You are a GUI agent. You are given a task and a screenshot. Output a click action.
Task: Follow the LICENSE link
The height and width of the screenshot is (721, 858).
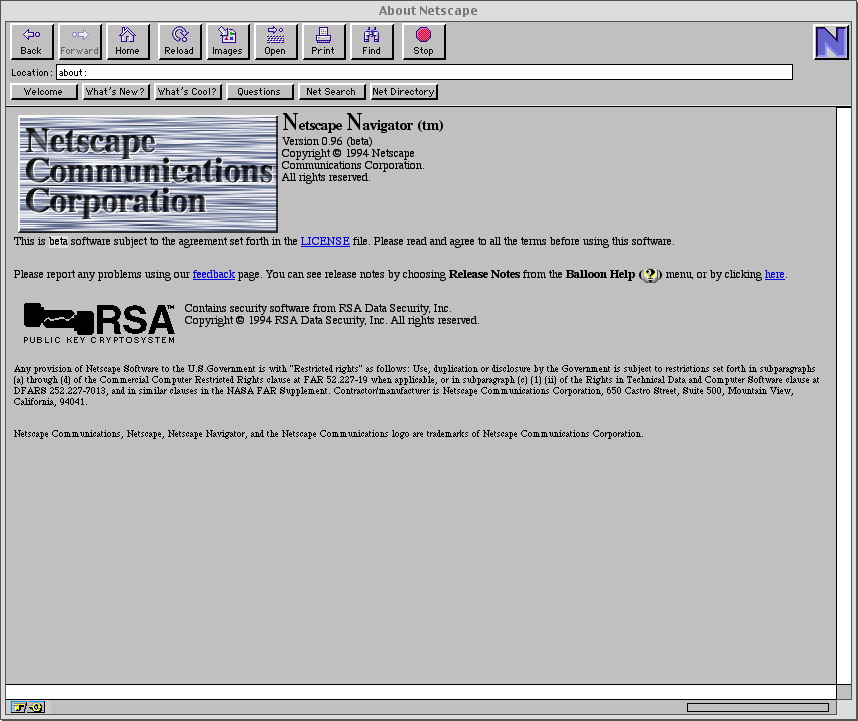pos(325,241)
